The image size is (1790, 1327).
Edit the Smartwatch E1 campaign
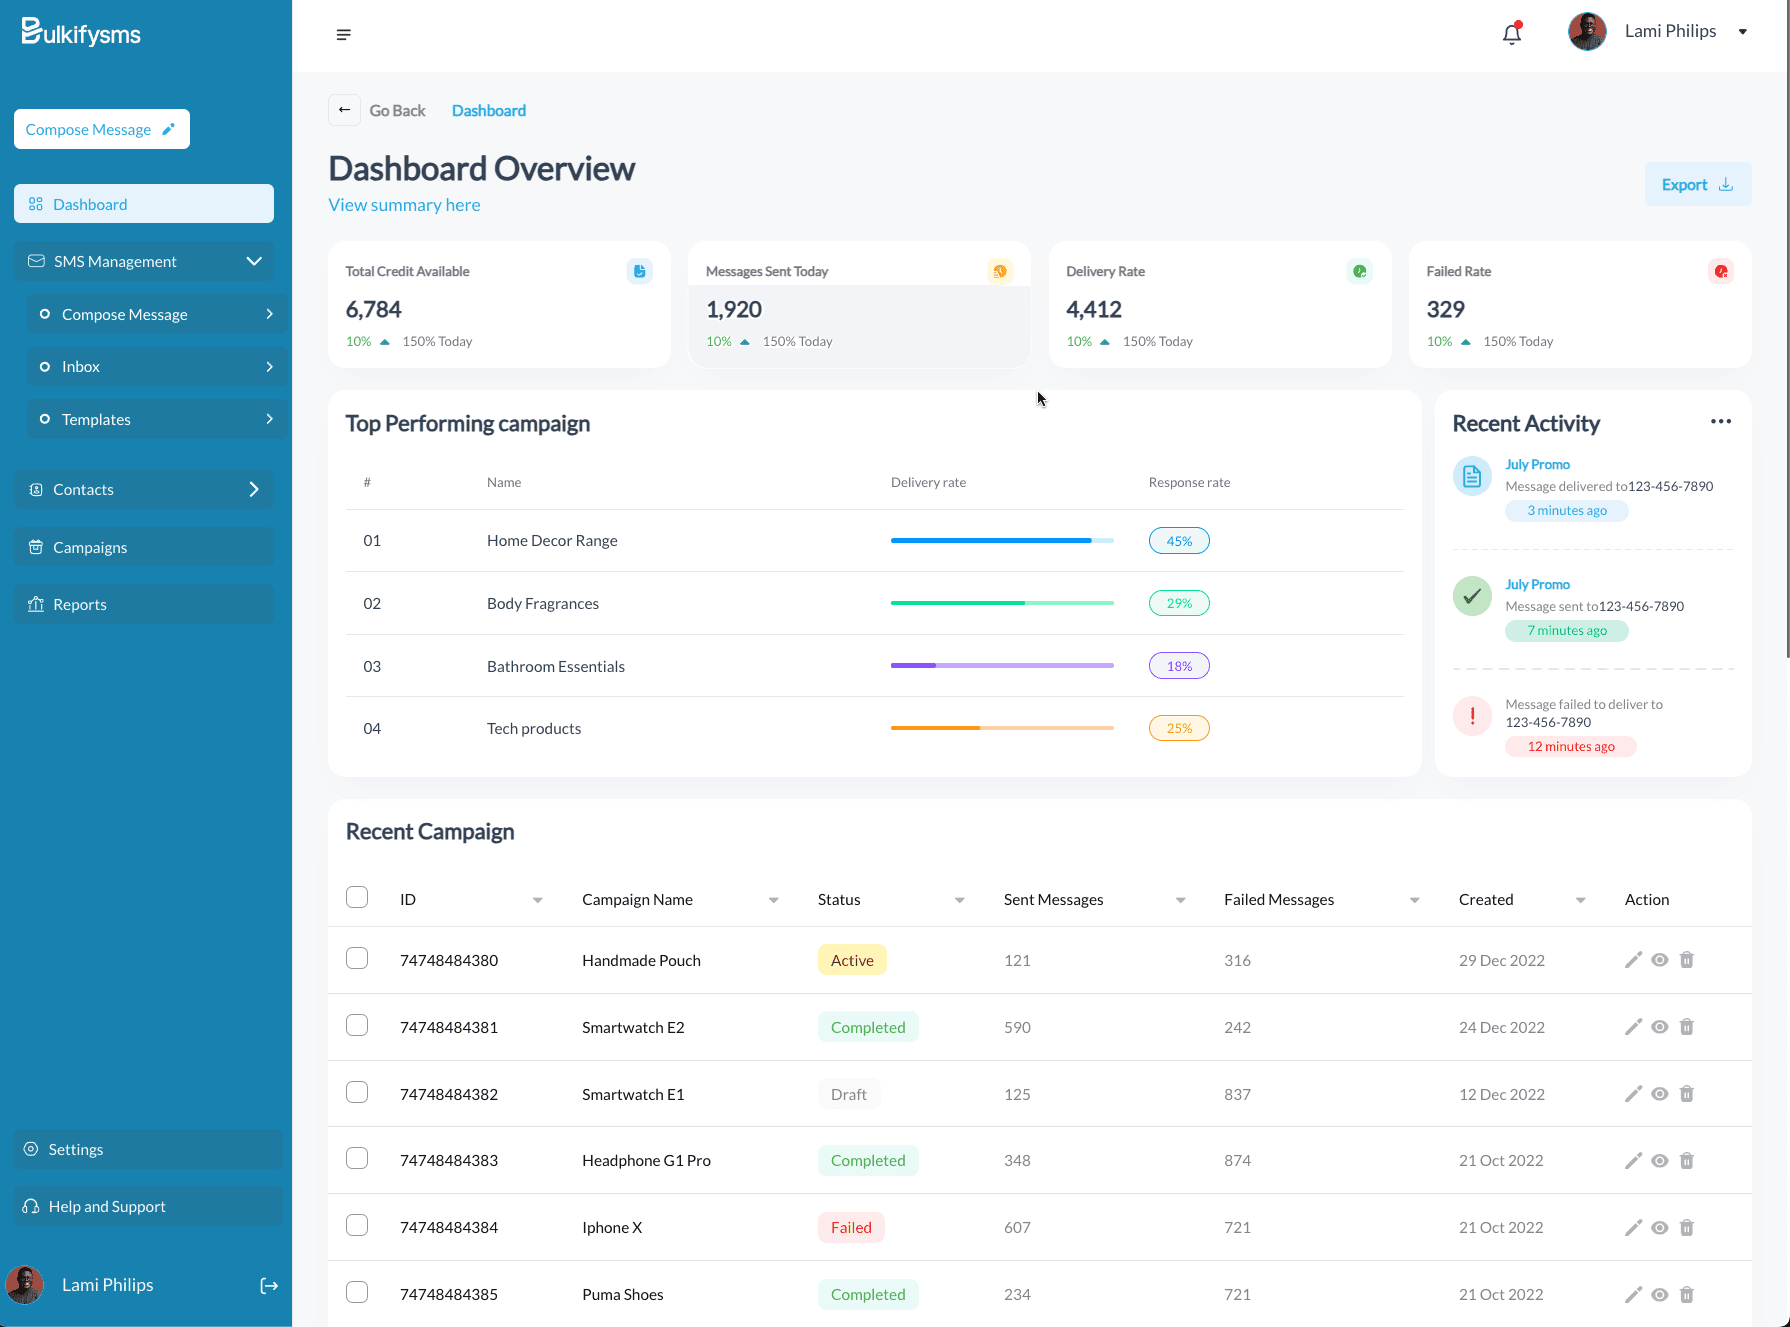(x=1633, y=1094)
